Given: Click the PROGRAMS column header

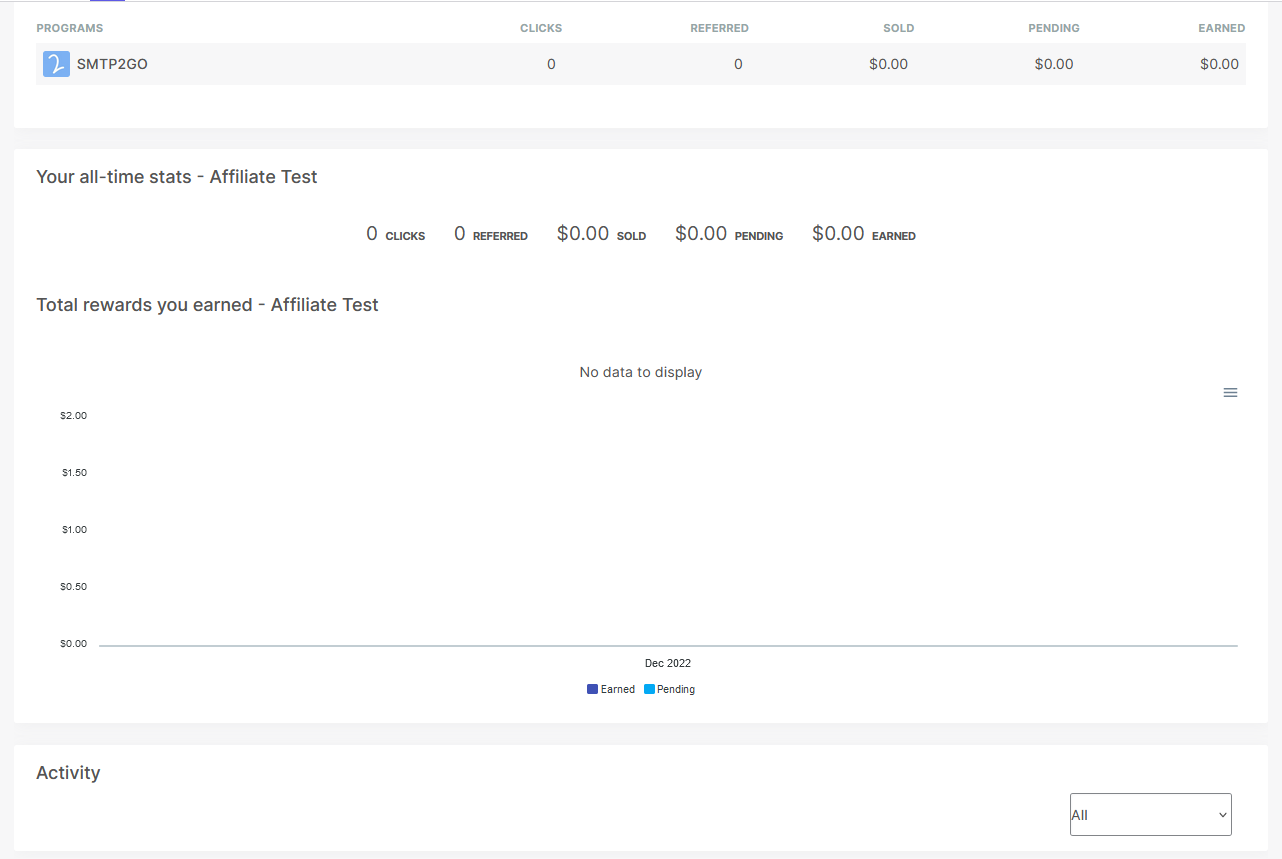Looking at the screenshot, I should (69, 28).
